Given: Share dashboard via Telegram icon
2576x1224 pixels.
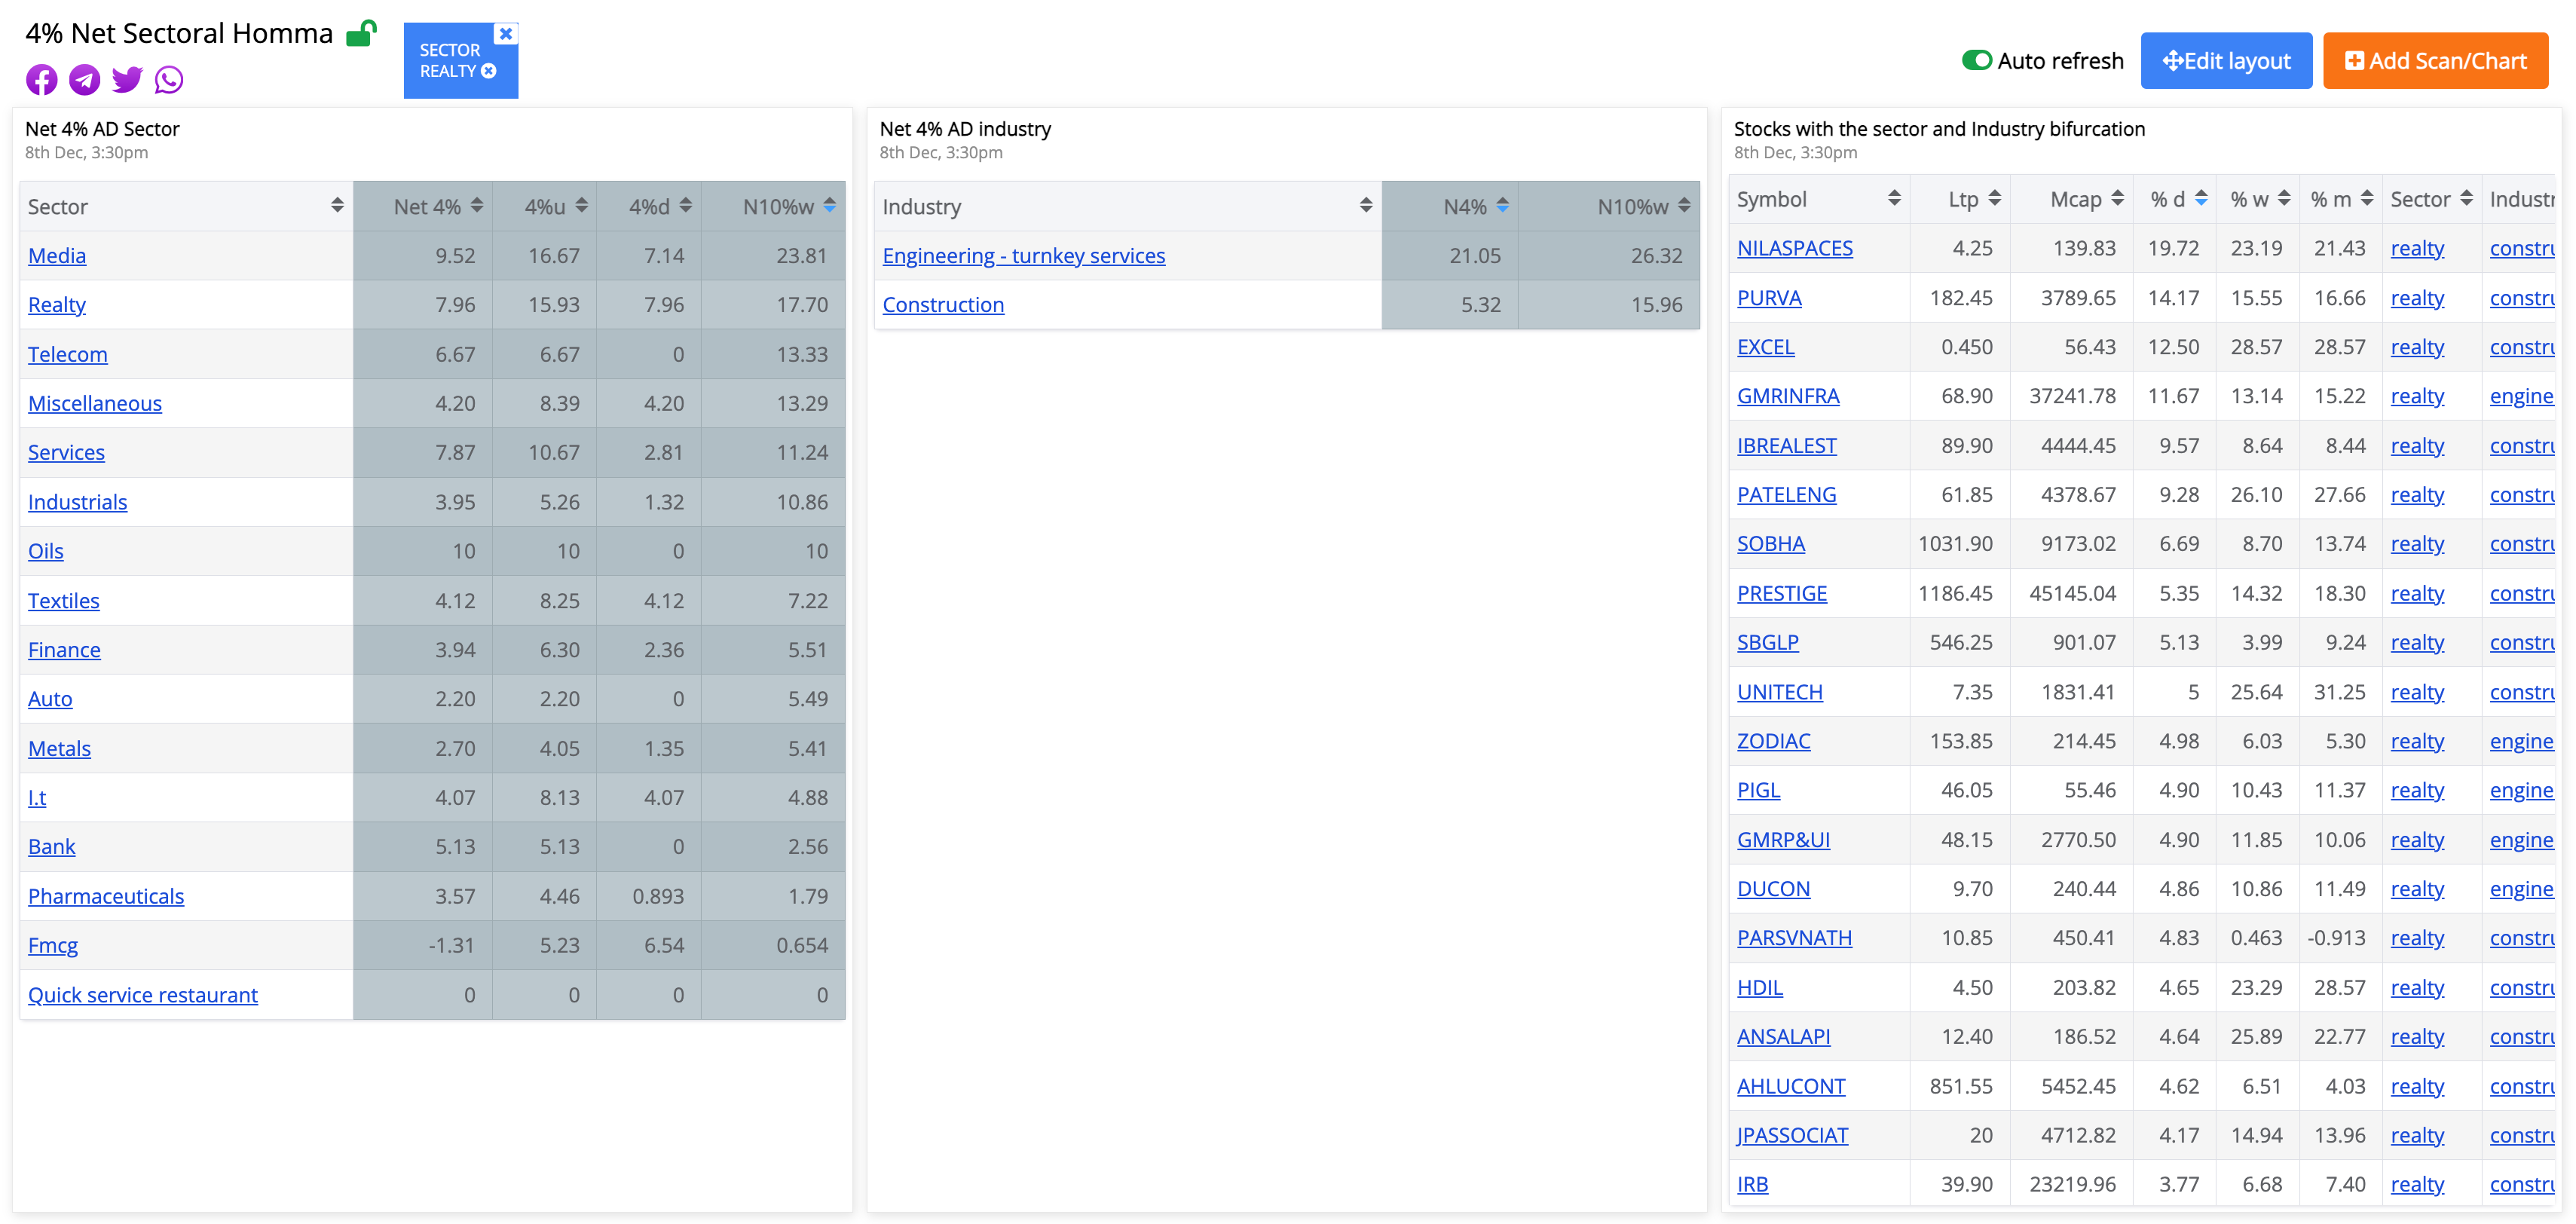Looking at the screenshot, I should [84, 79].
